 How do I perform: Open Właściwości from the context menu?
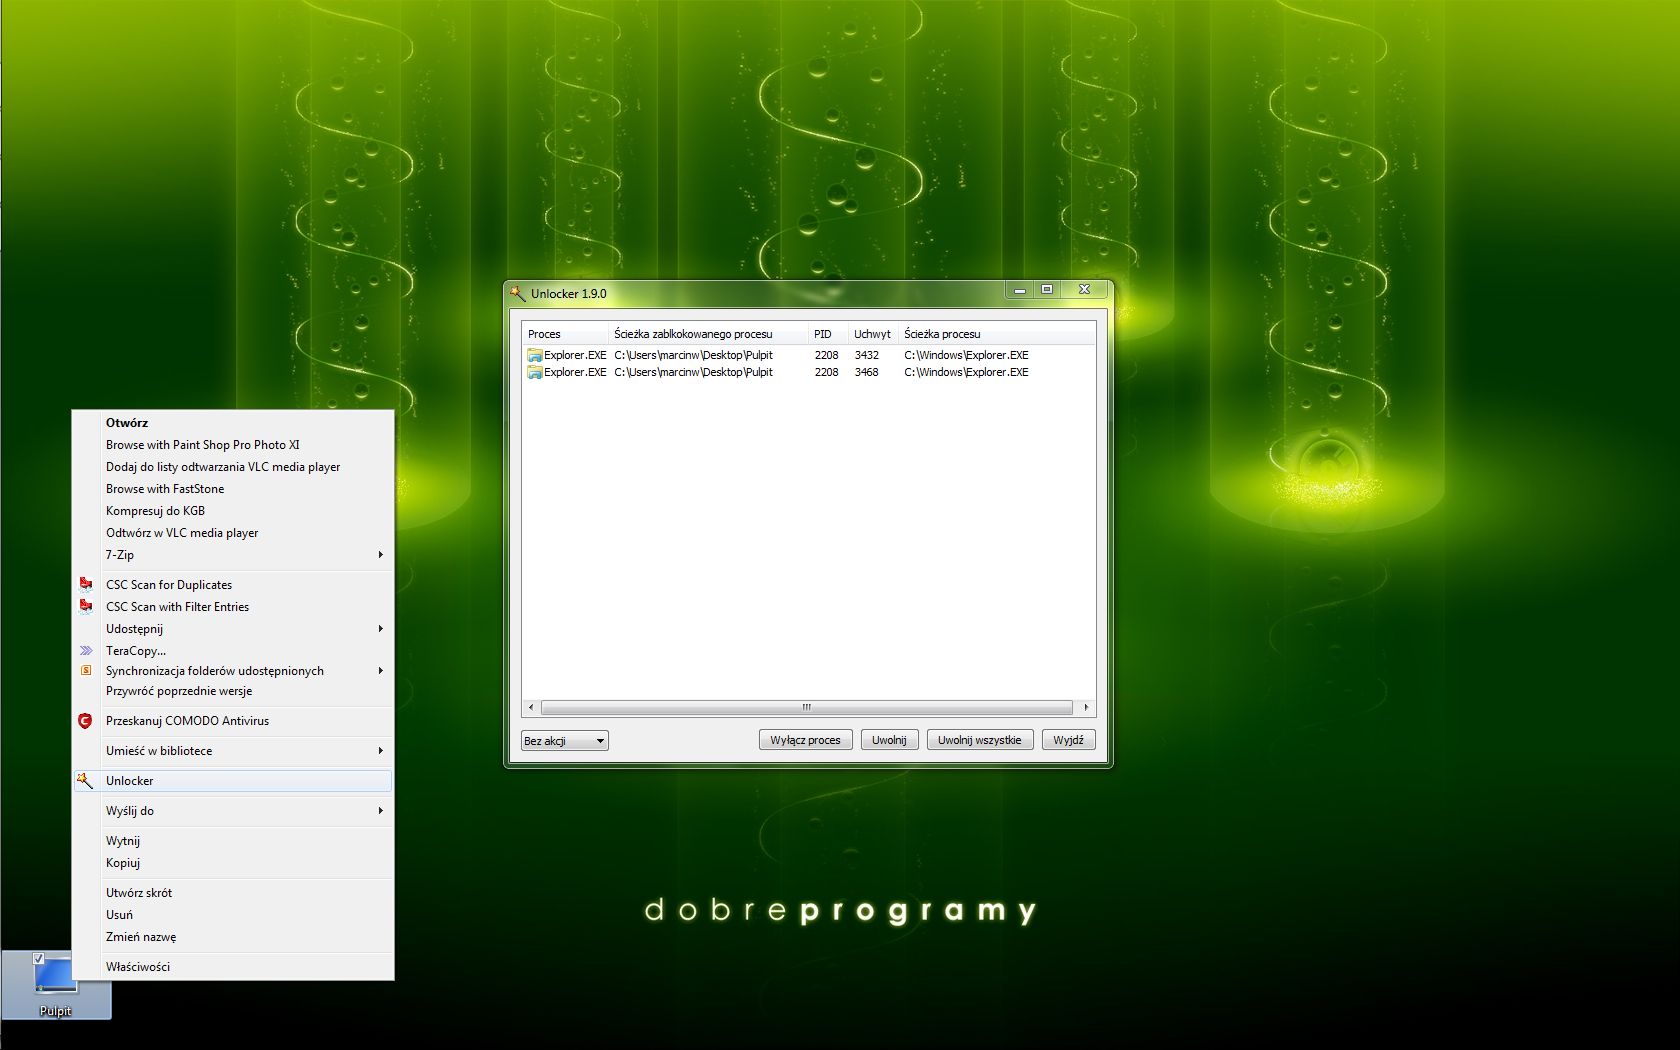[x=233, y=967]
